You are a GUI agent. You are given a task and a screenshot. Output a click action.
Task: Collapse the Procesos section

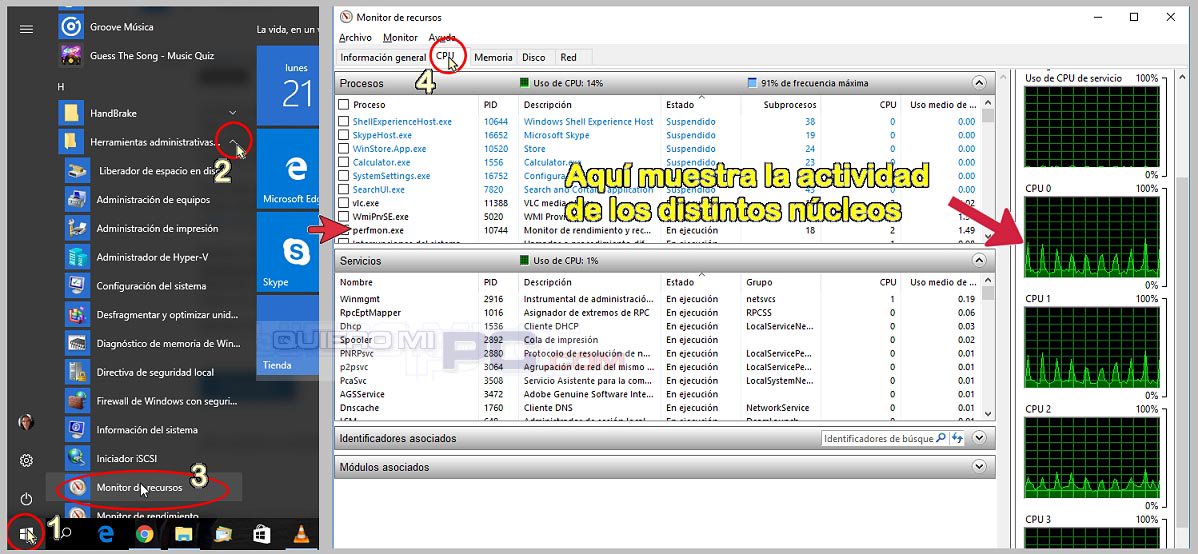pos(979,83)
